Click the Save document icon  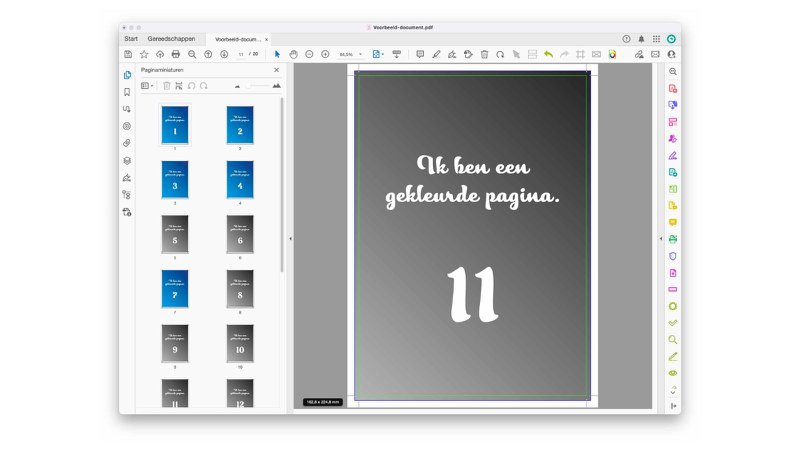[129, 54]
